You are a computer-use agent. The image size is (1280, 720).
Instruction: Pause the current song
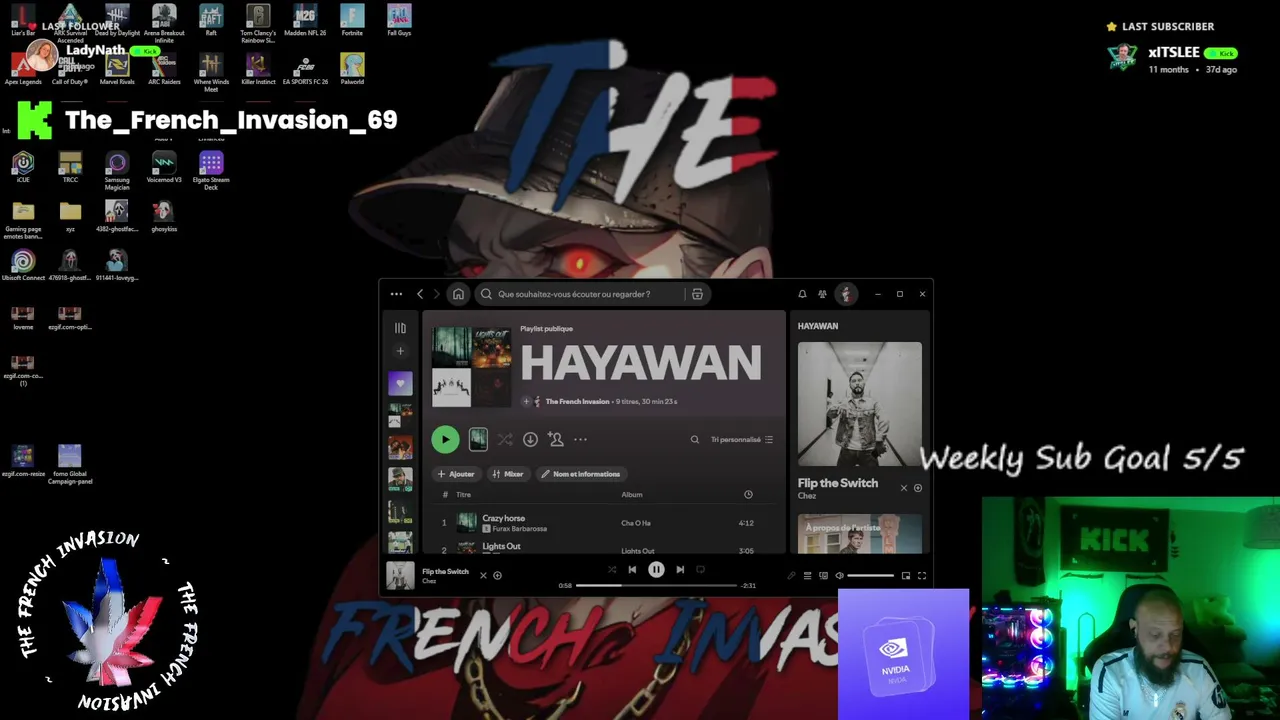click(x=656, y=570)
